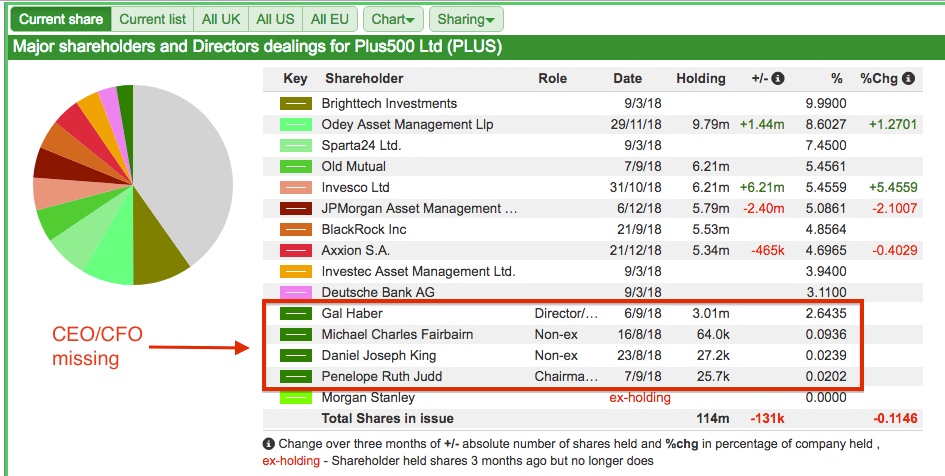Click Deutsche Bank AG pink key swatch
Screen dimensions: 945x476
pos(295,293)
